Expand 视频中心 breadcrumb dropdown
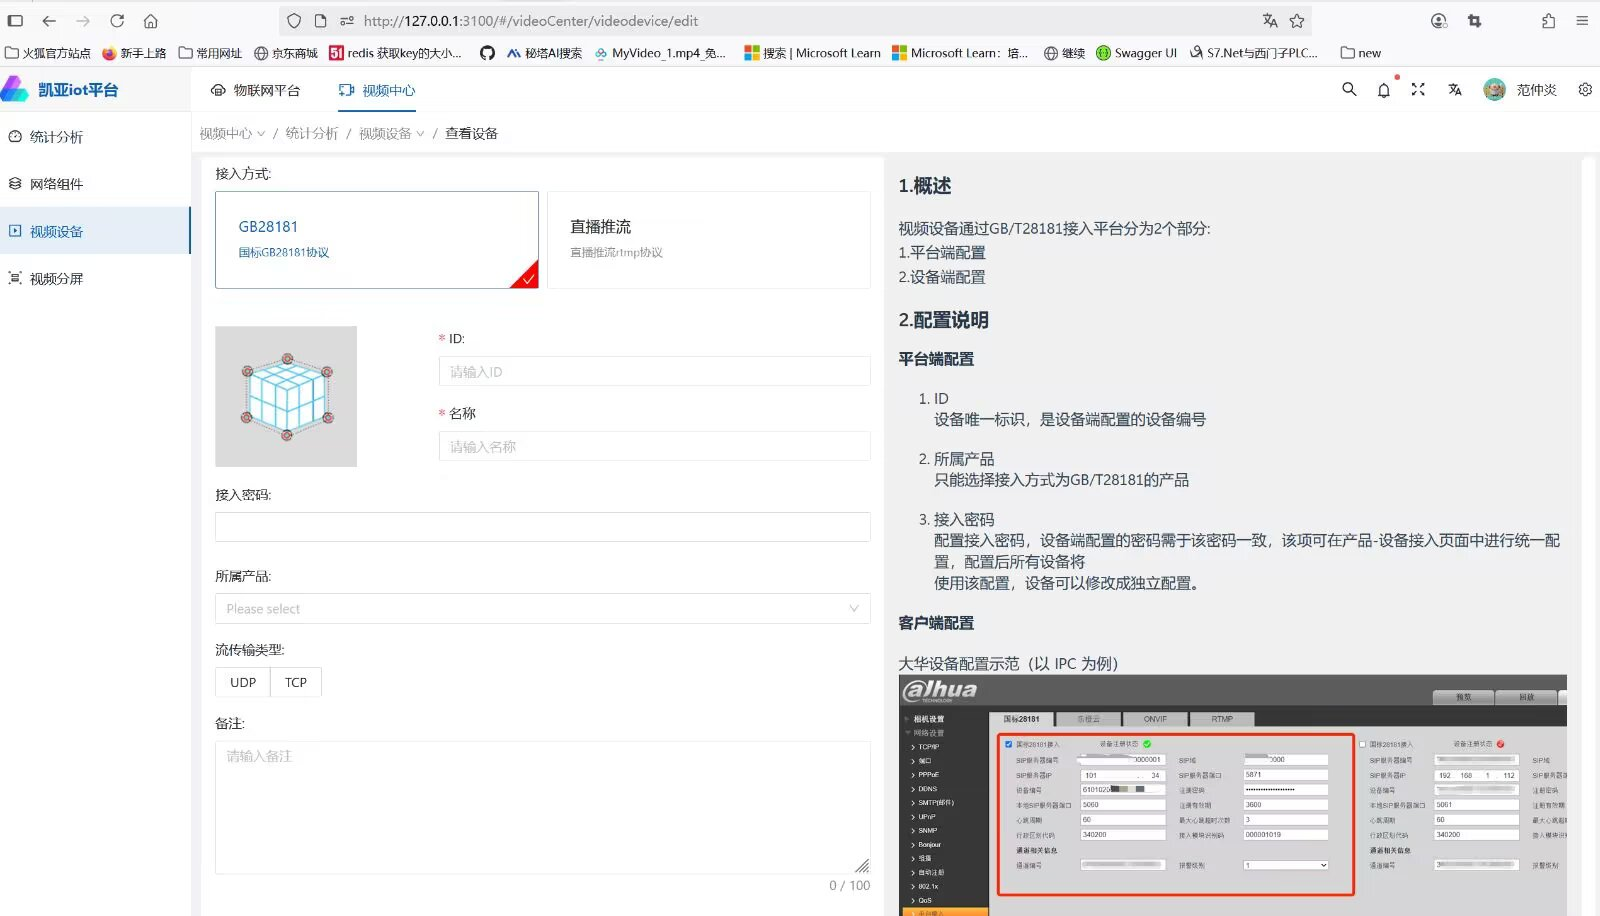1600x916 pixels. (232, 133)
